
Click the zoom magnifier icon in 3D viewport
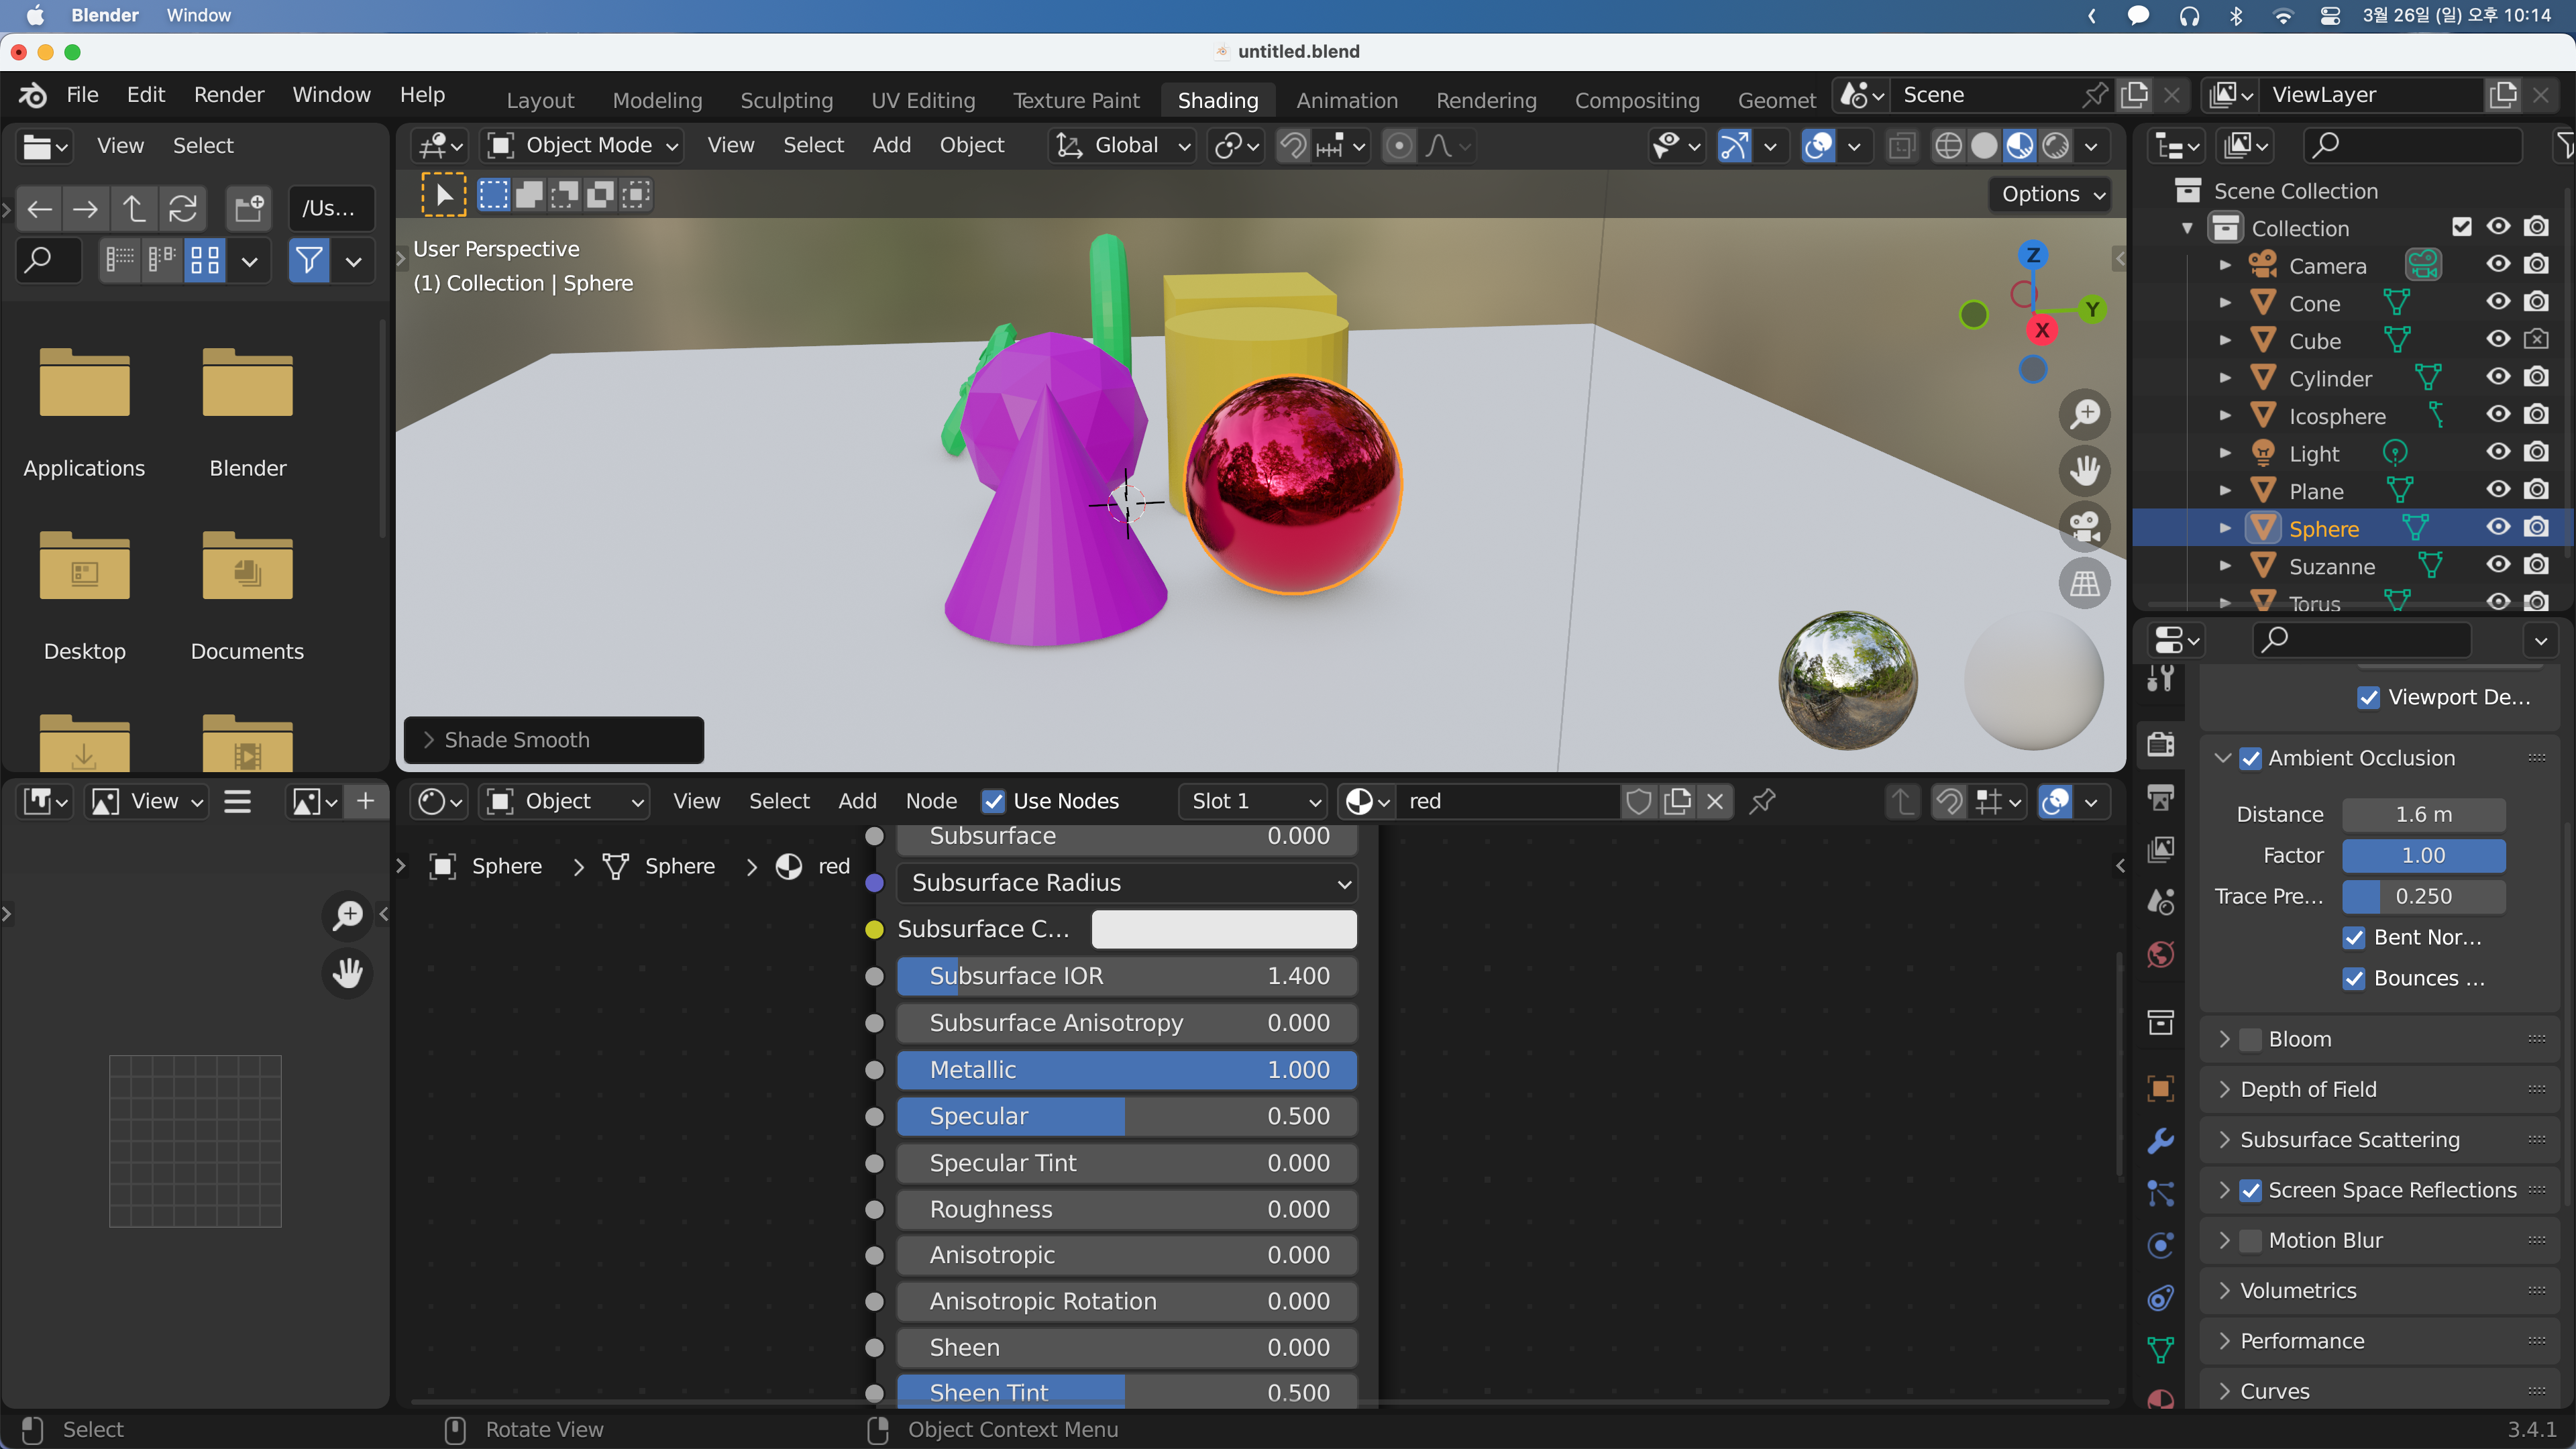[2084, 414]
